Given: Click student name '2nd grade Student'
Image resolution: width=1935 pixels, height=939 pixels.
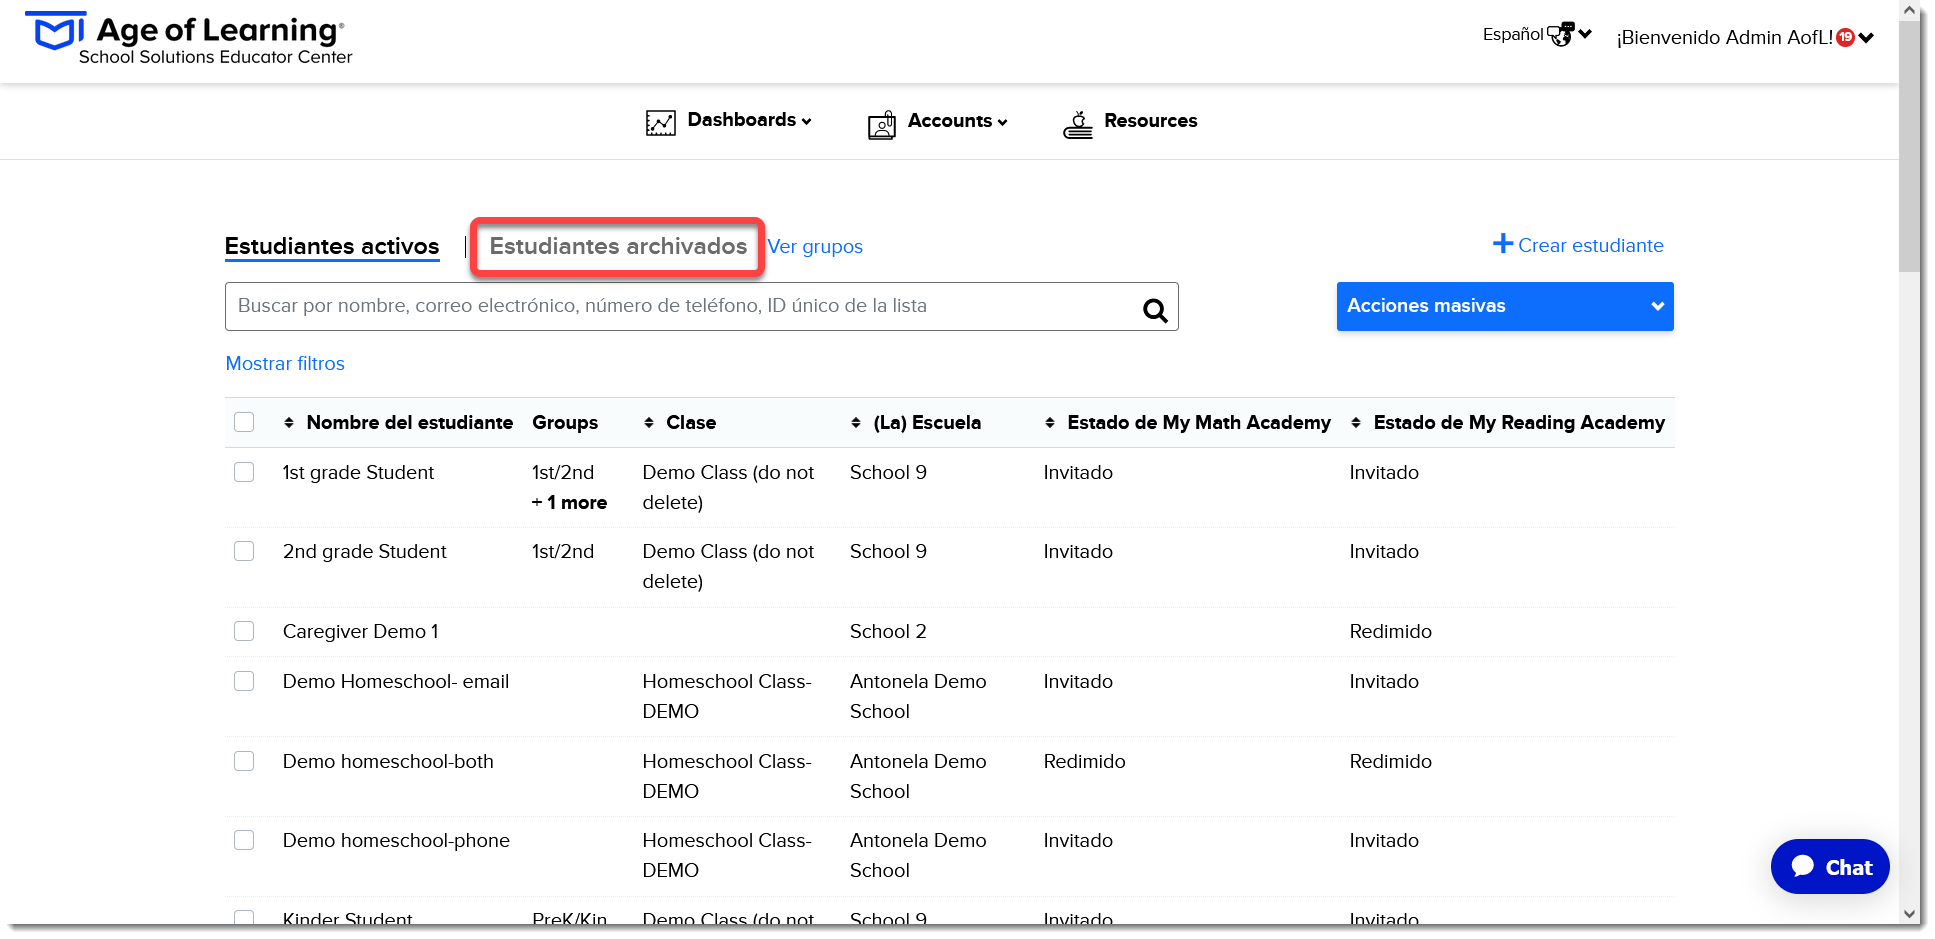Looking at the screenshot, I should (364, 552).
